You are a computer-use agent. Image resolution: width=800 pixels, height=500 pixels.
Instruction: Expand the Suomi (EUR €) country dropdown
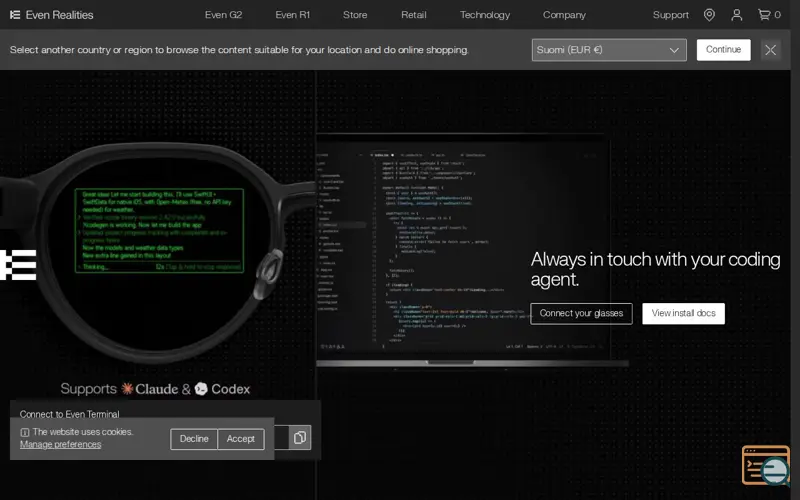(609, 50)
